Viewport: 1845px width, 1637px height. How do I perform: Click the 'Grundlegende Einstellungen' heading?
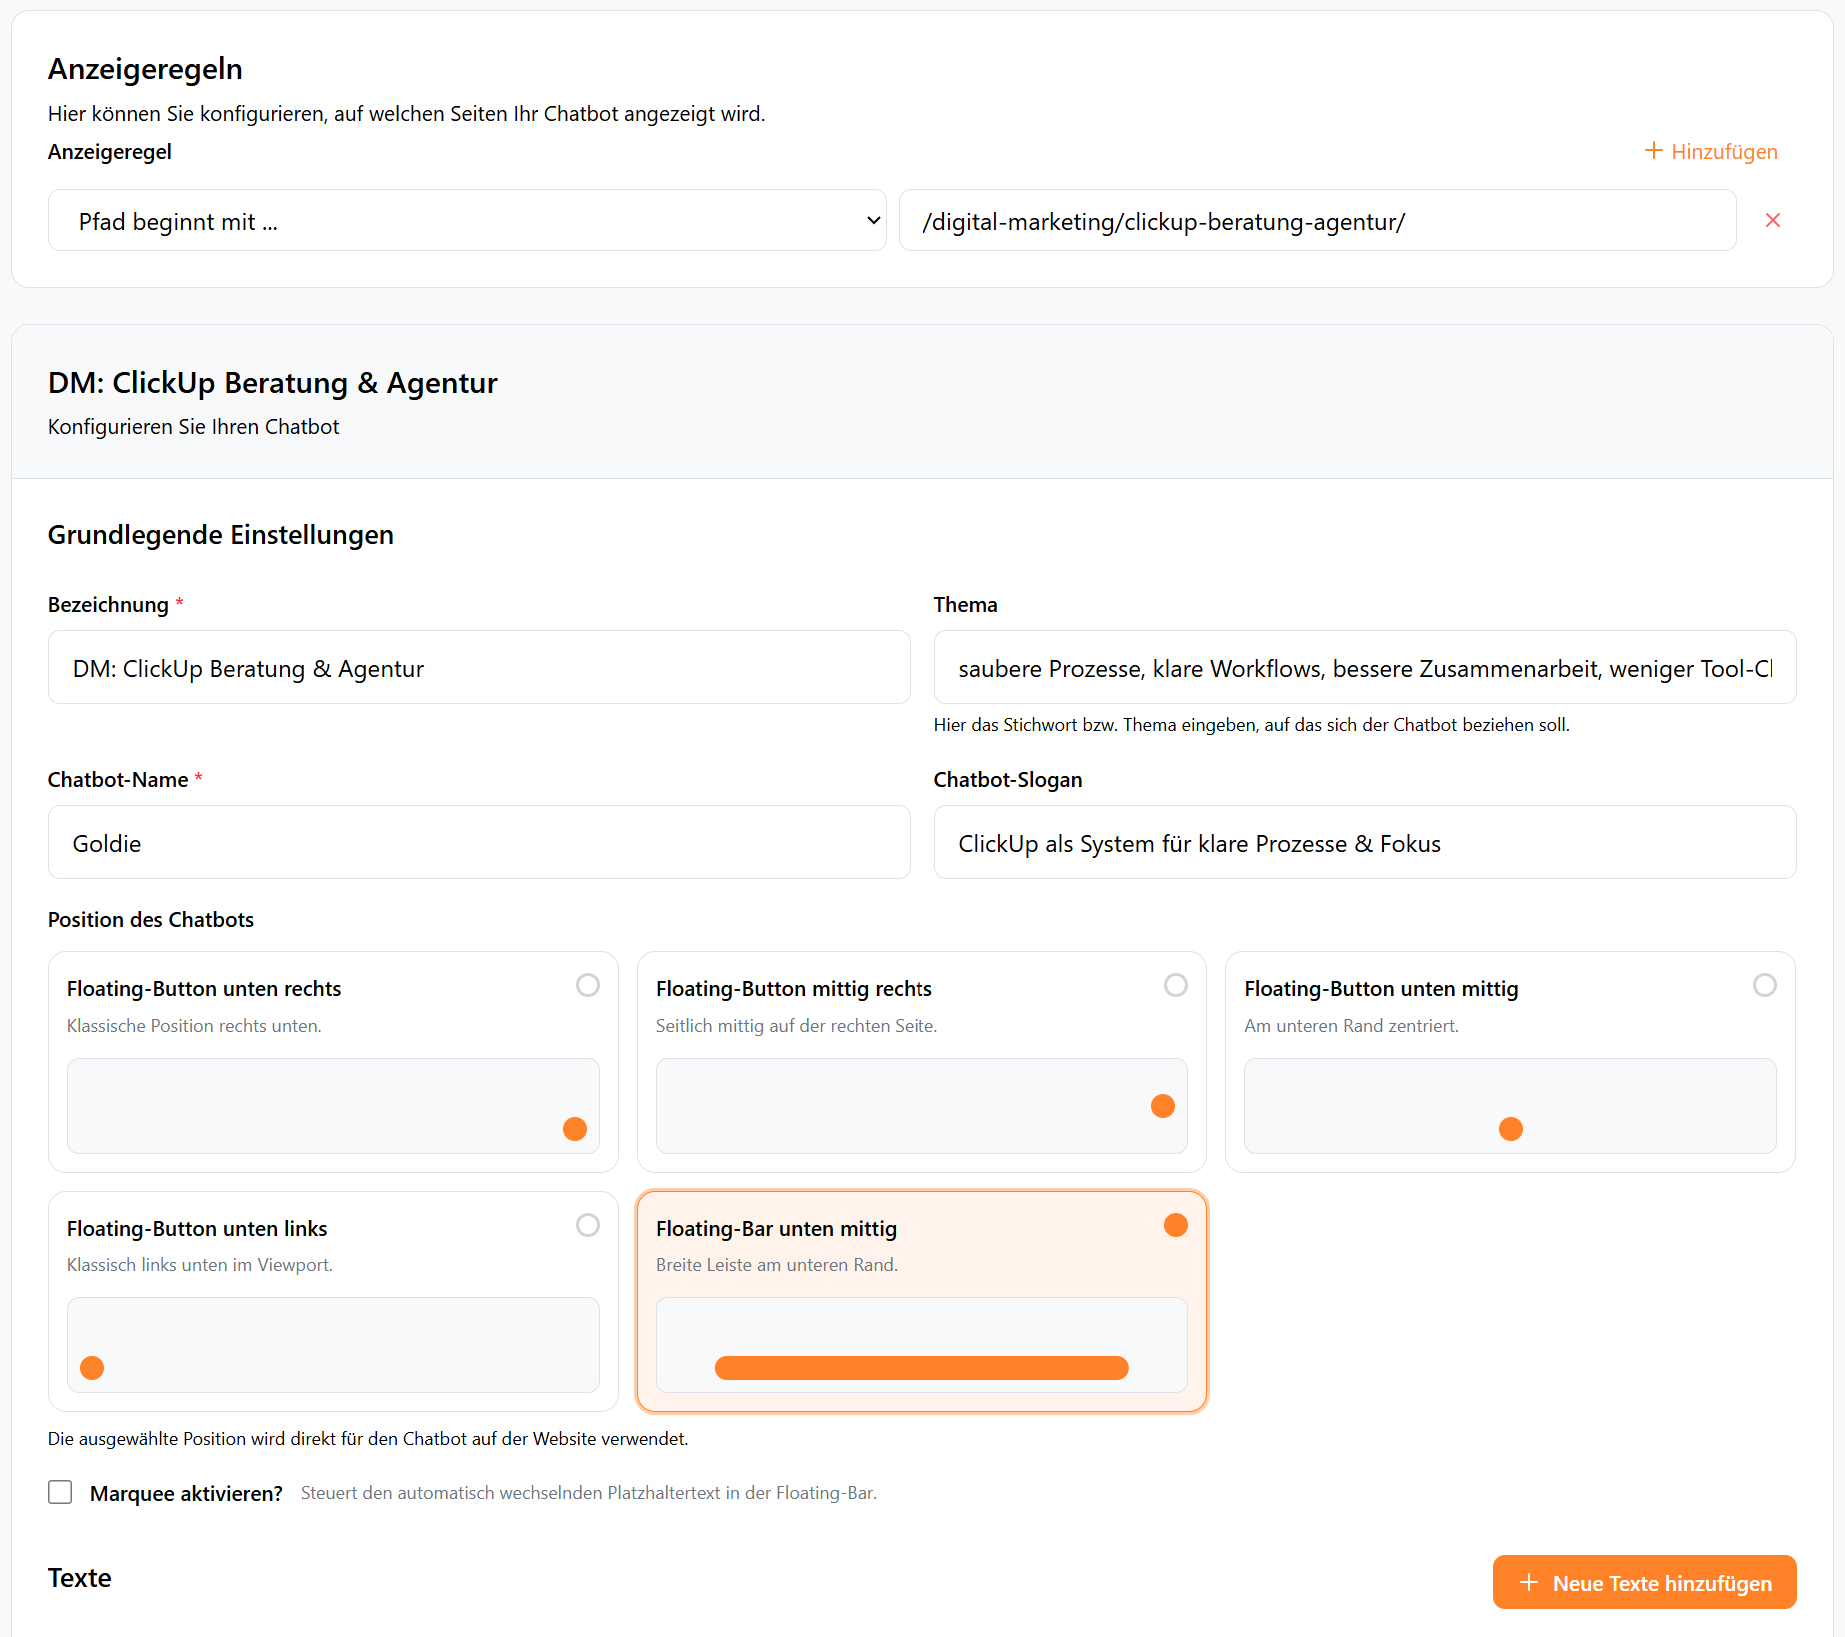click(221, 535)
